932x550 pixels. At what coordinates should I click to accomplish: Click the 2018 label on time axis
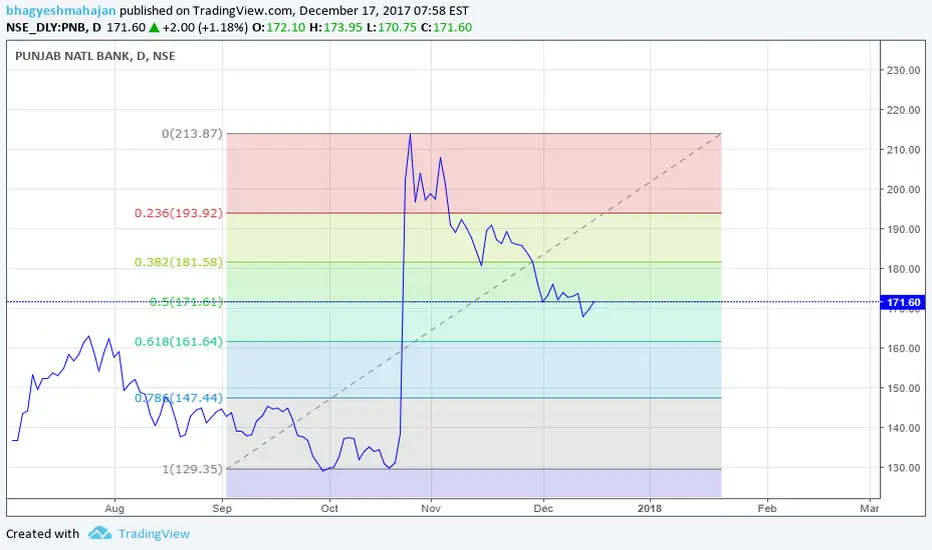click(x=650, y=508)
